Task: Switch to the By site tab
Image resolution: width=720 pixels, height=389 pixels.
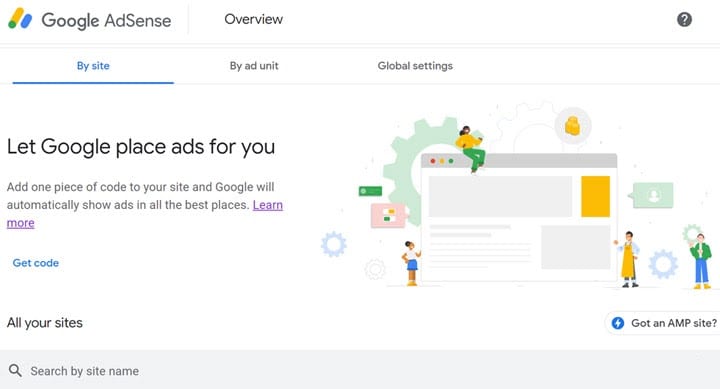Action: 93,66
